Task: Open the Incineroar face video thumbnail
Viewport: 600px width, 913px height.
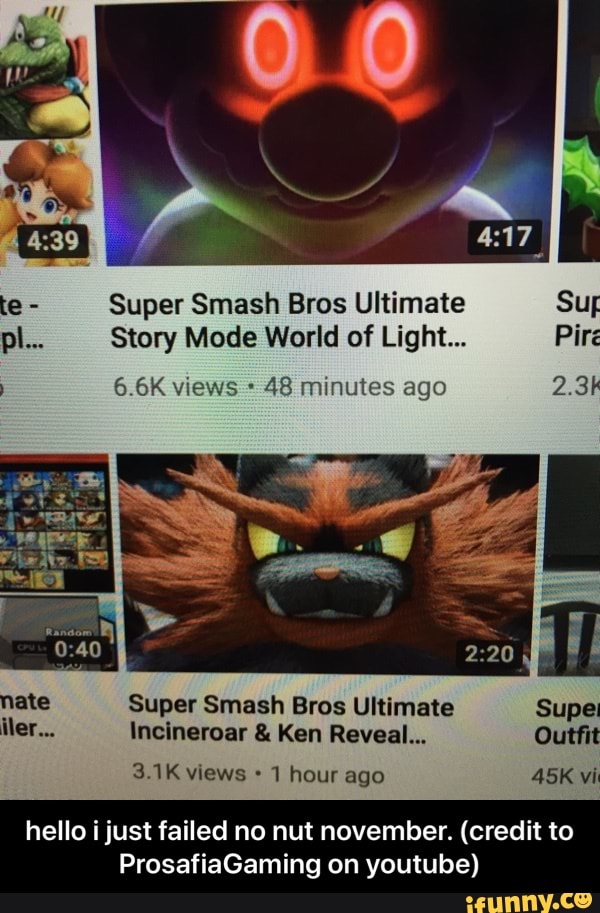Action: [329, 564]
